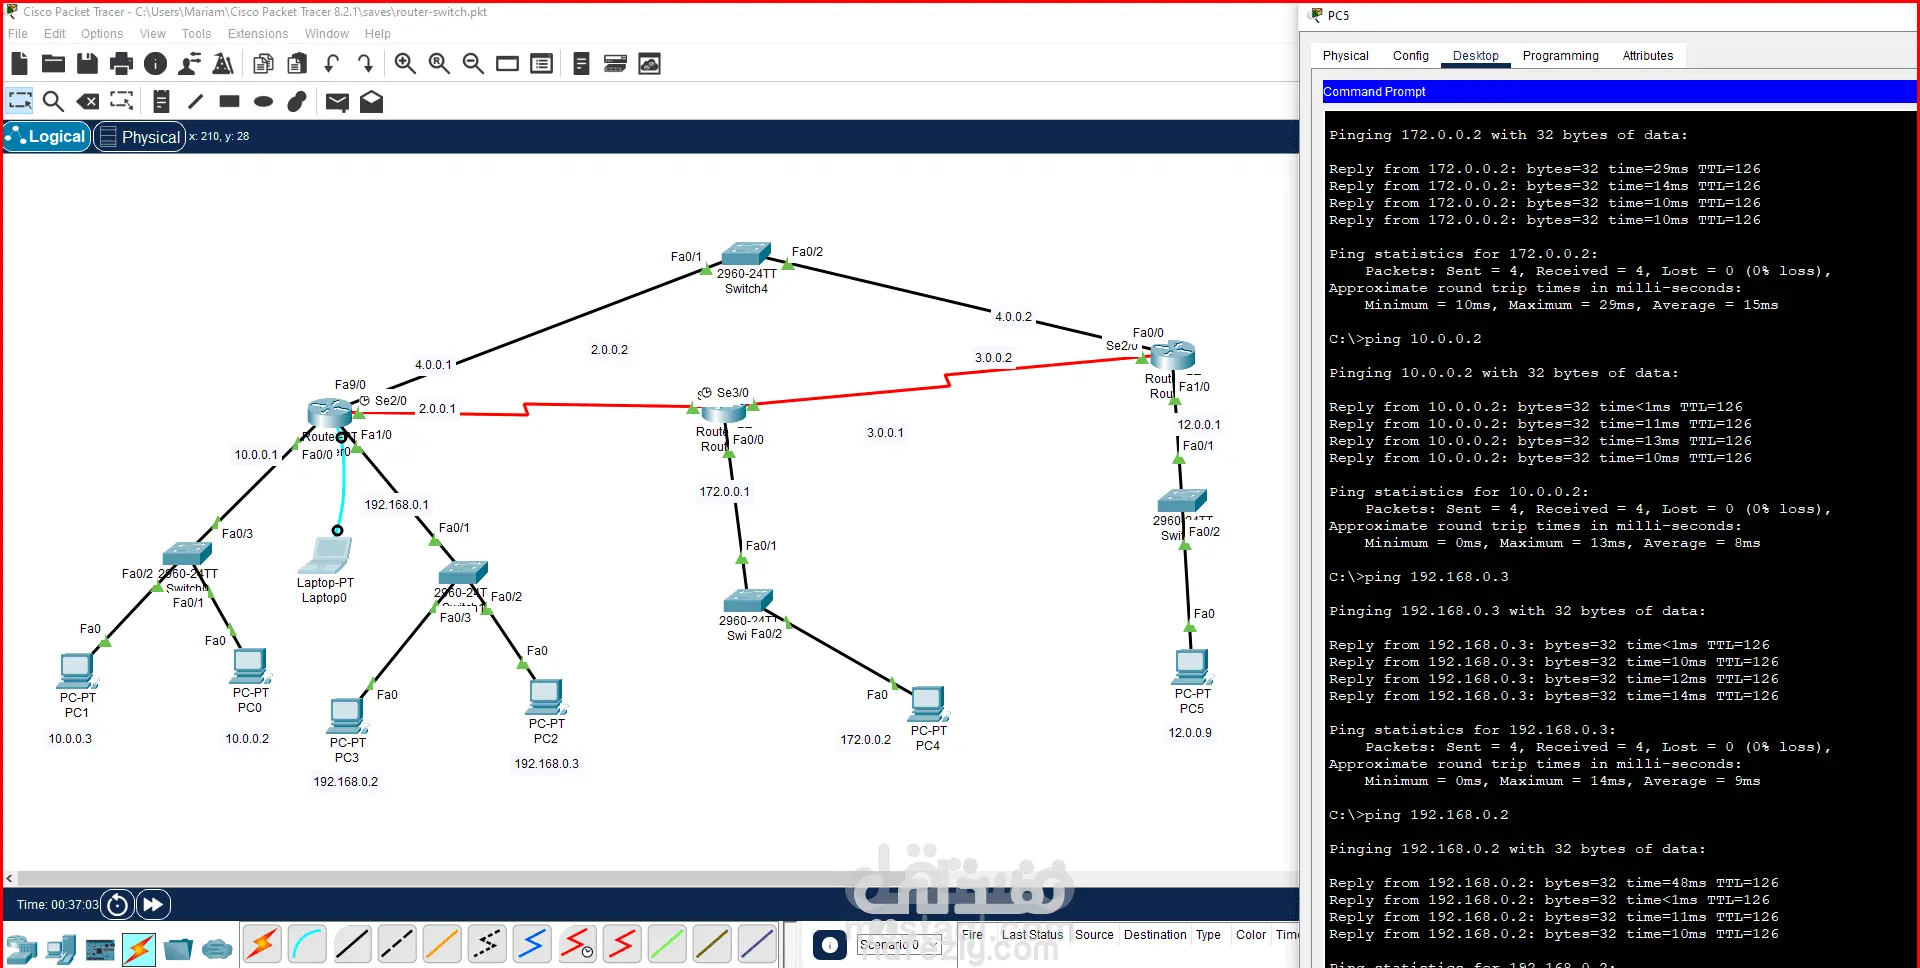Click the save floppy disk icon
The width and height of the screenshot is (1920, 968).
(x=87, y=64)
